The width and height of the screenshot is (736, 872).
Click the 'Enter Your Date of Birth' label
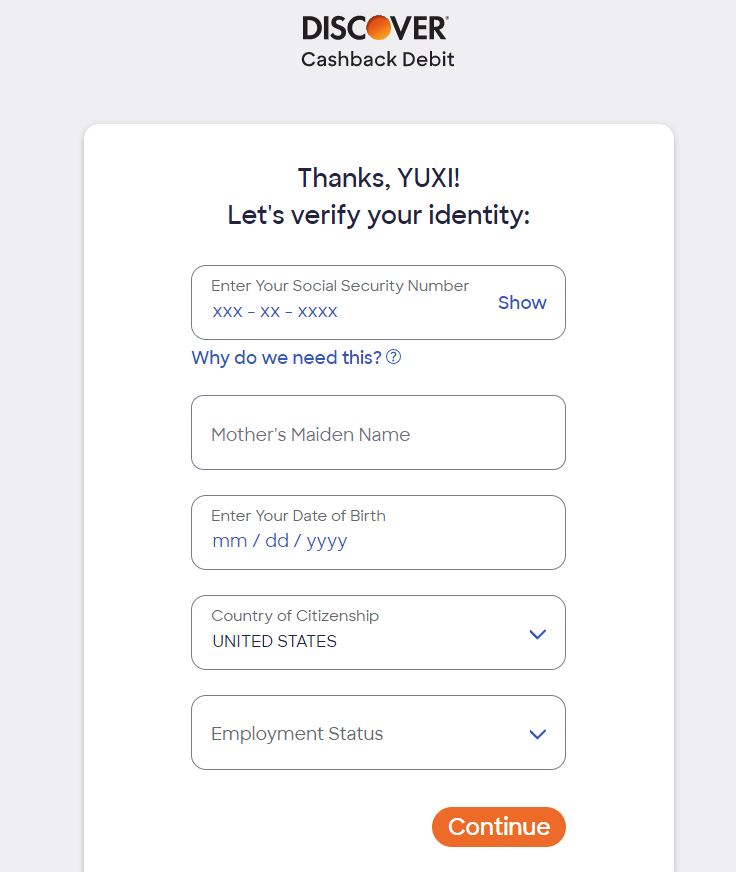298,516
